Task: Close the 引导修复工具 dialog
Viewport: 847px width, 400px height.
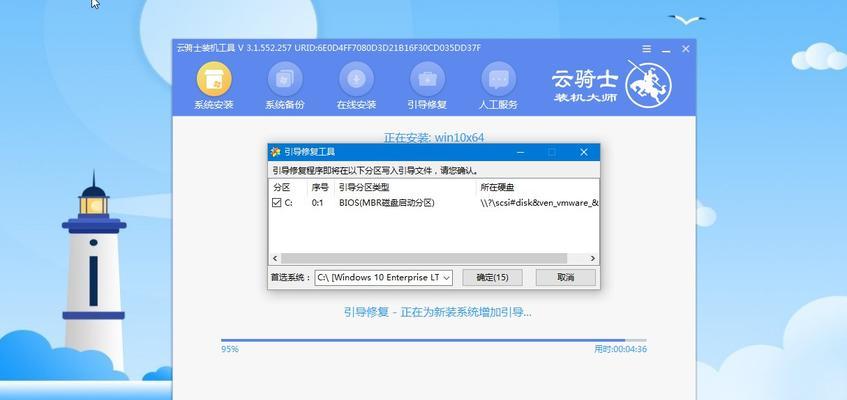Action: pyautogui.click(x=583, y=152)
